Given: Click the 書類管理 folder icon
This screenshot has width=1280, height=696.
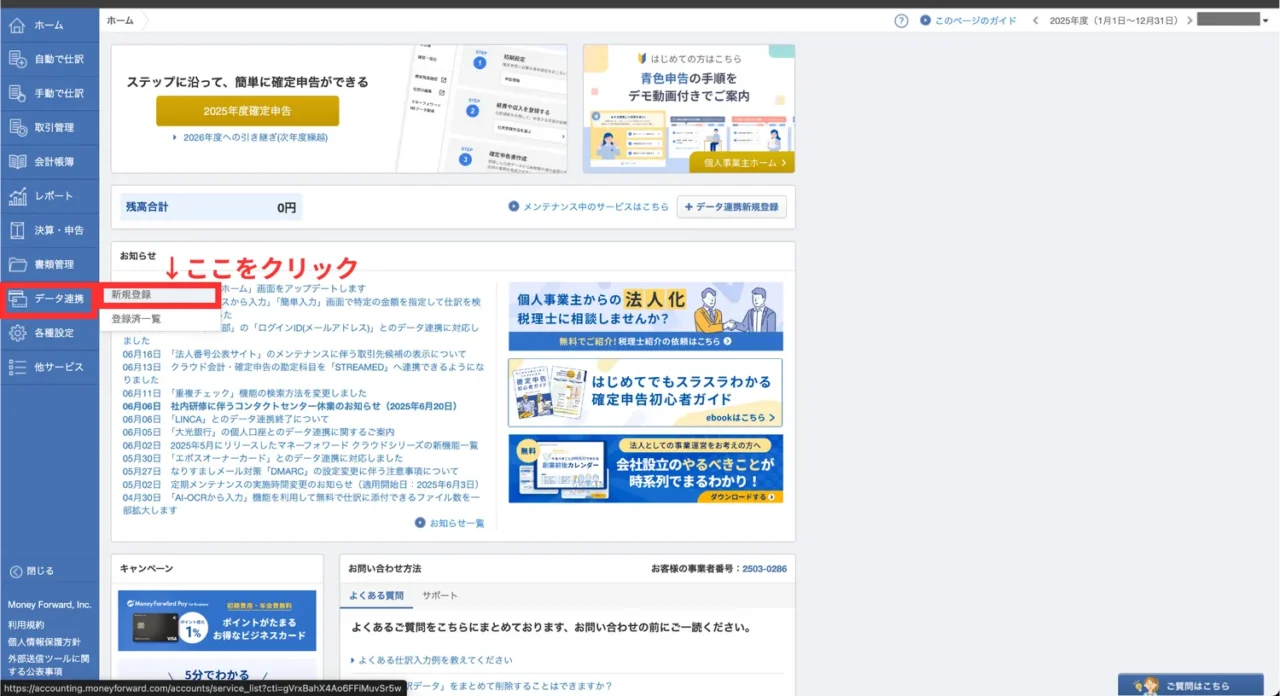Looking at the screenshot, I should tap(17, 264).
